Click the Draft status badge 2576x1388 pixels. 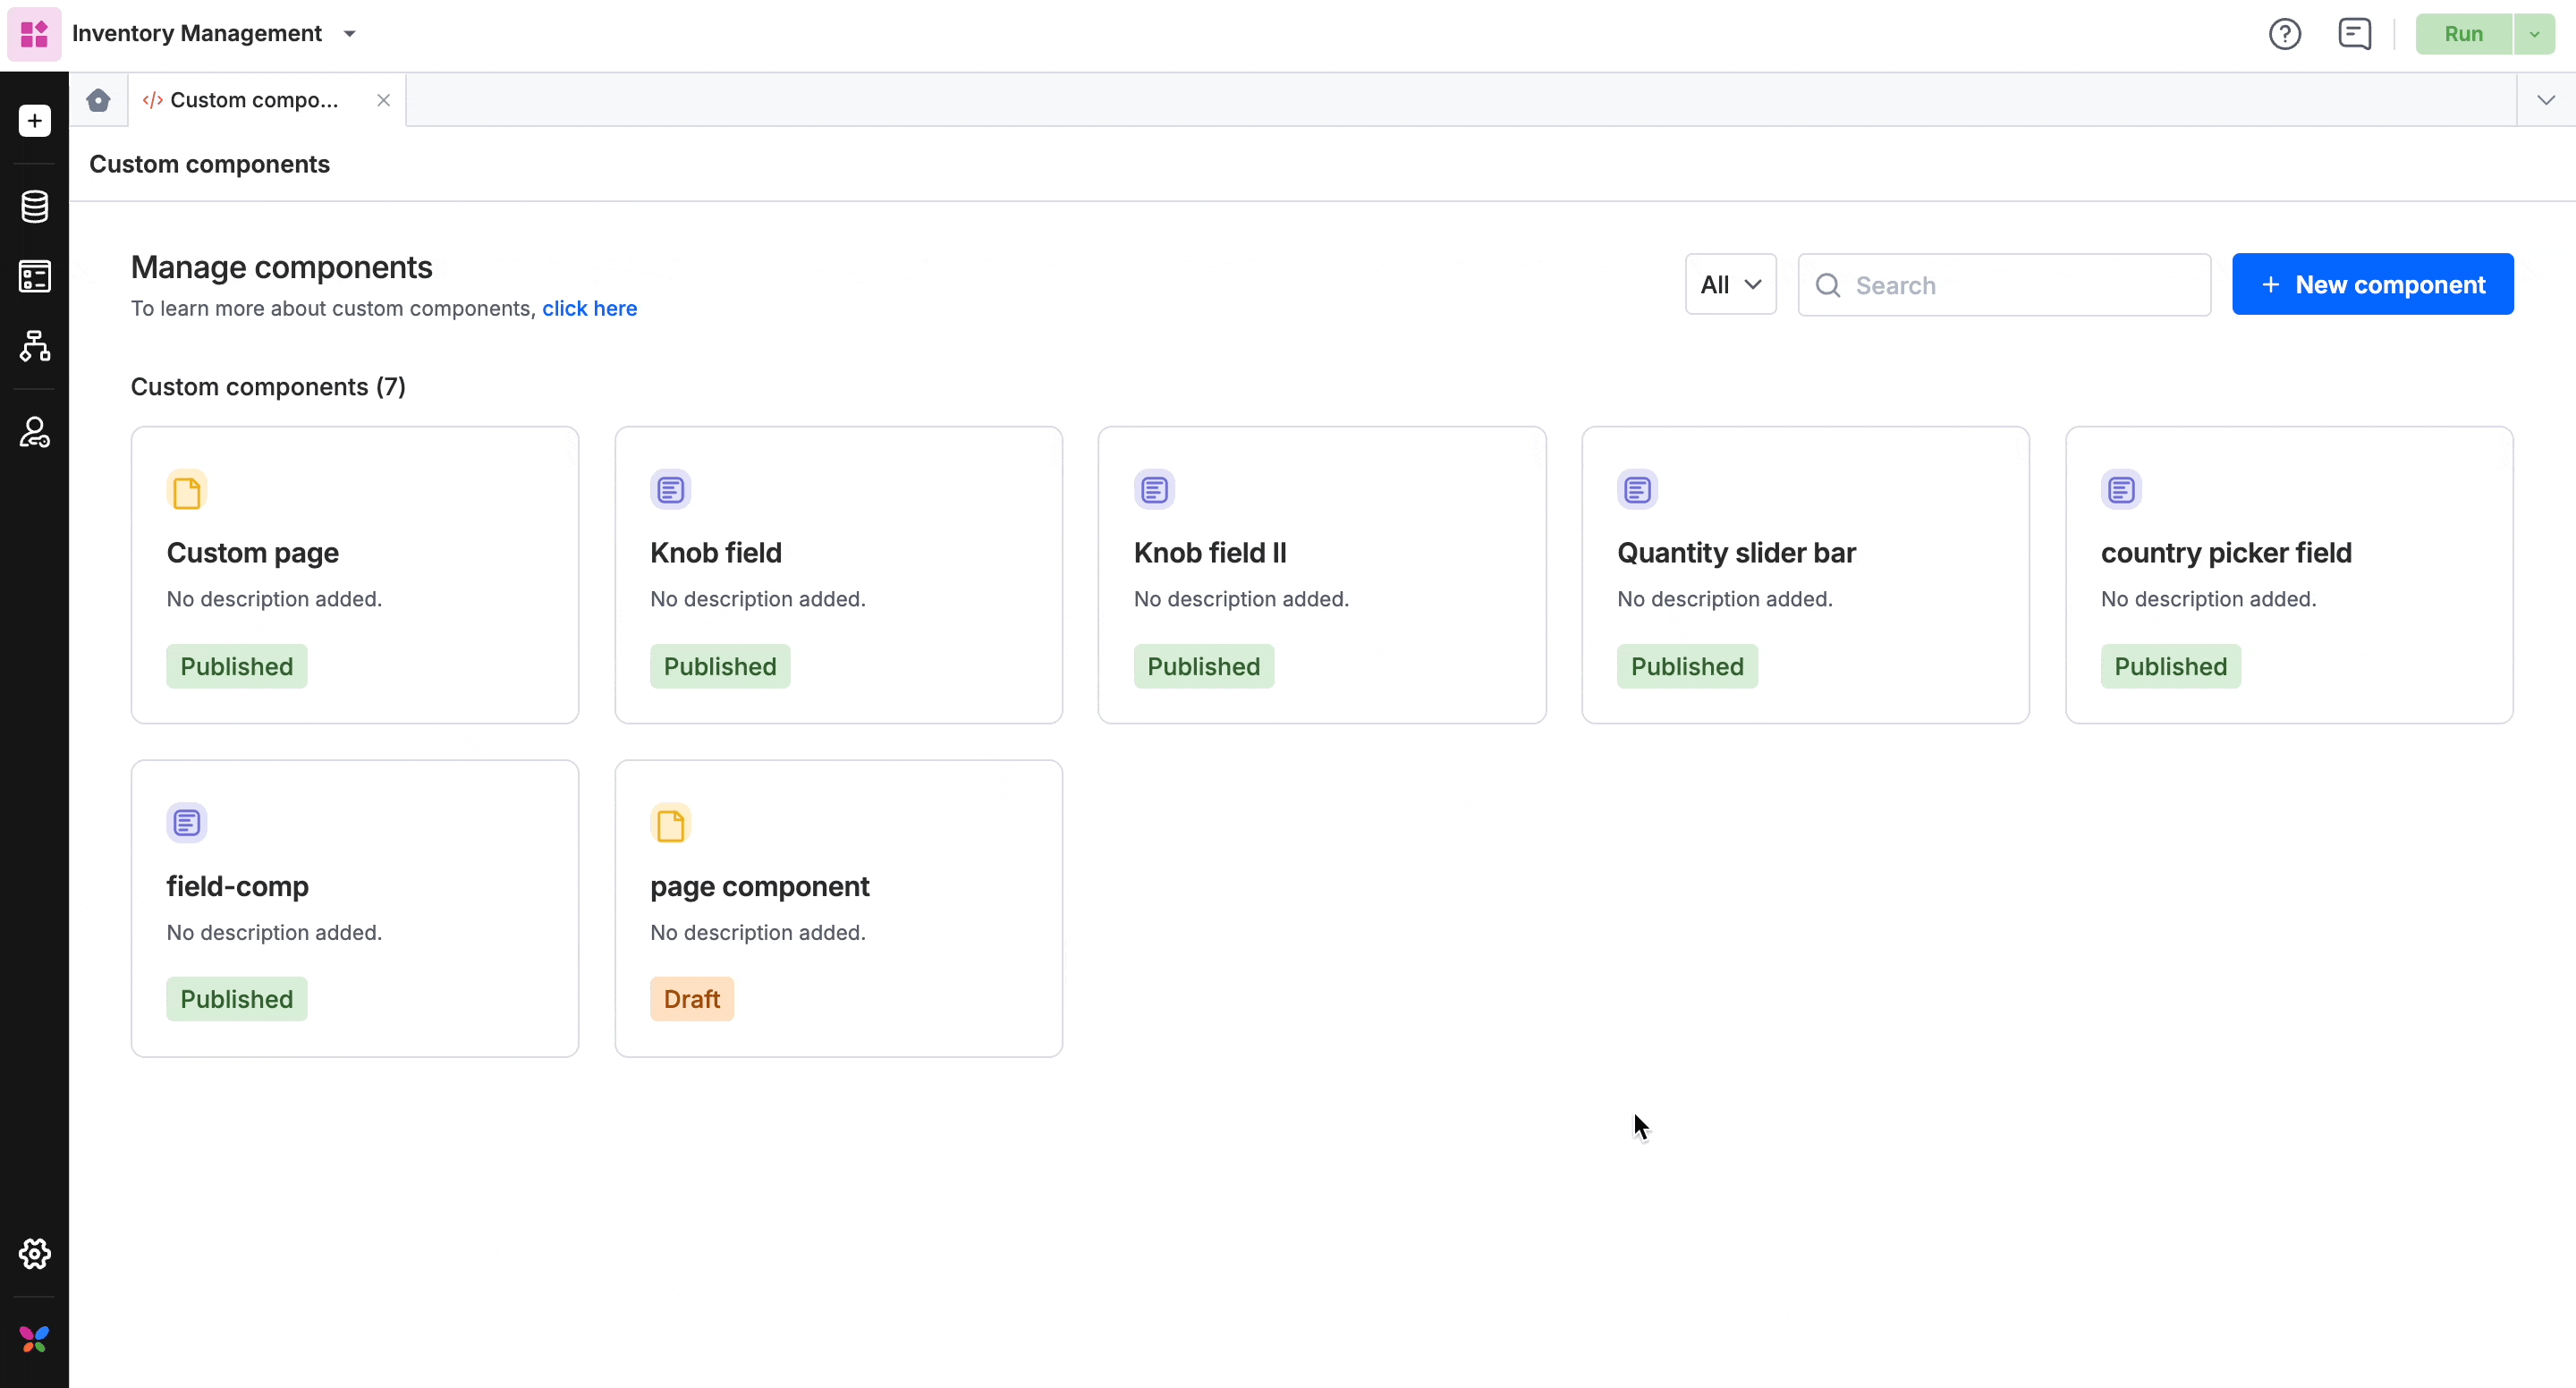coord(692,999)
